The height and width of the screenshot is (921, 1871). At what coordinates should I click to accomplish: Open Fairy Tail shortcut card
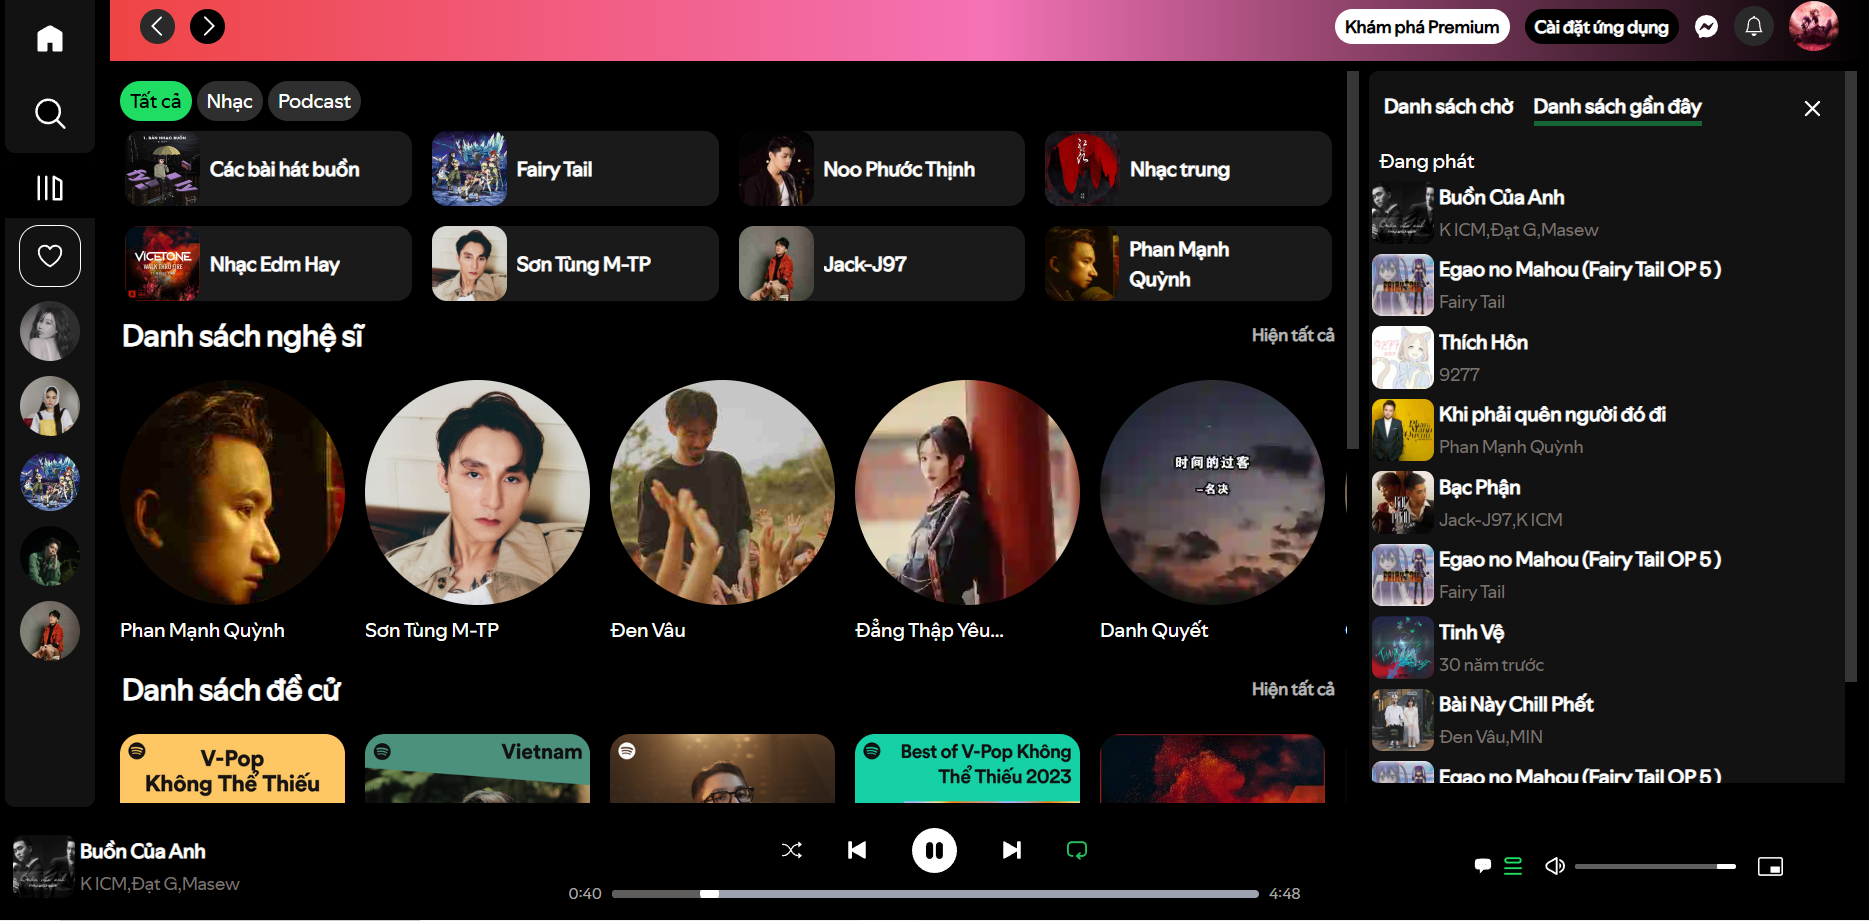(575, 169)
